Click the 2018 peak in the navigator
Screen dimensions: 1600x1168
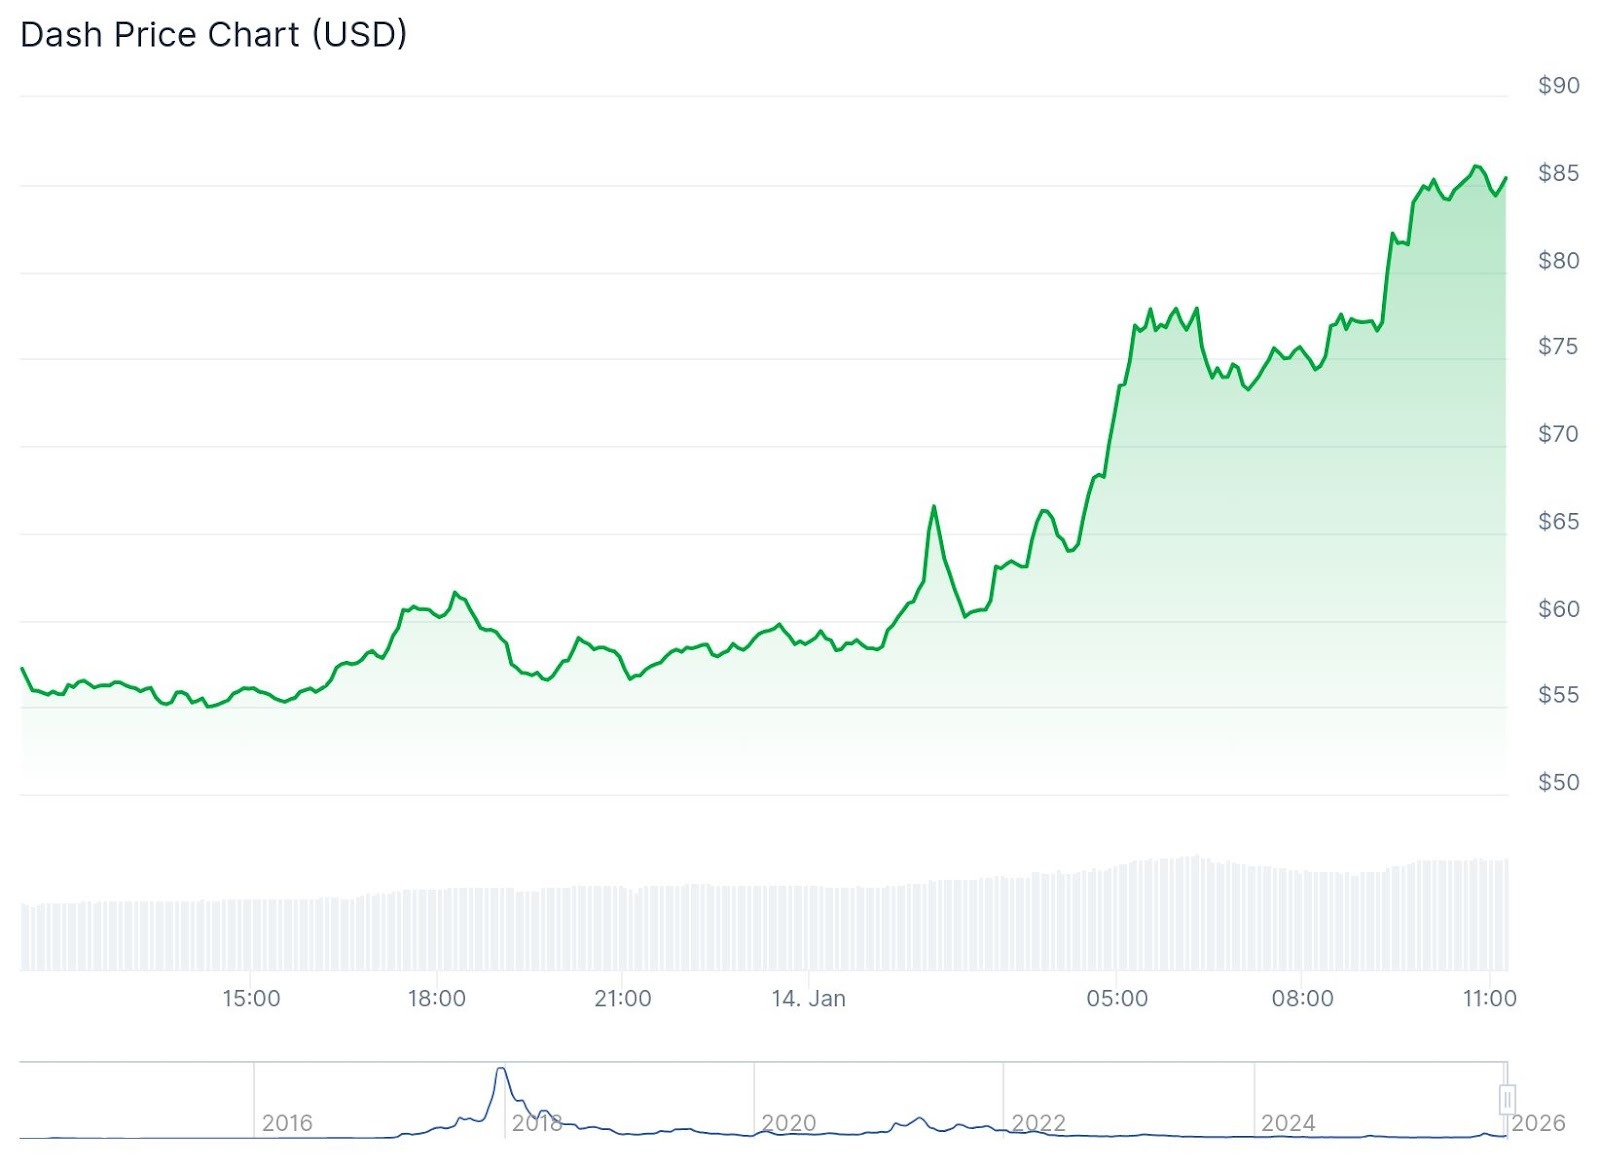pyautogui.click(x=501, y=1071)
